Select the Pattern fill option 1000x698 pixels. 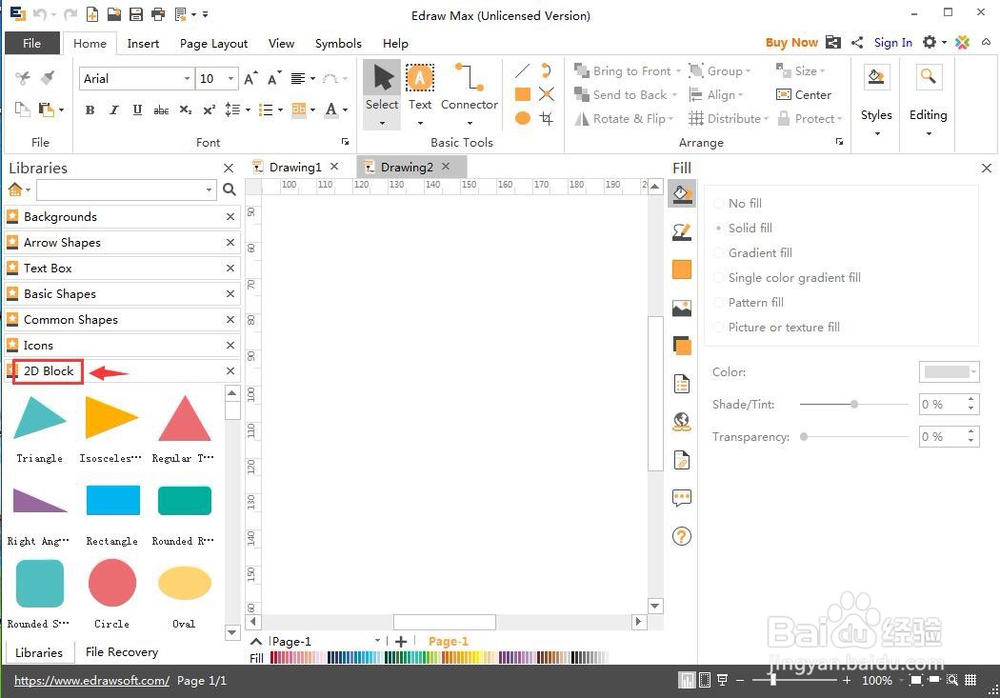(749, 302)
